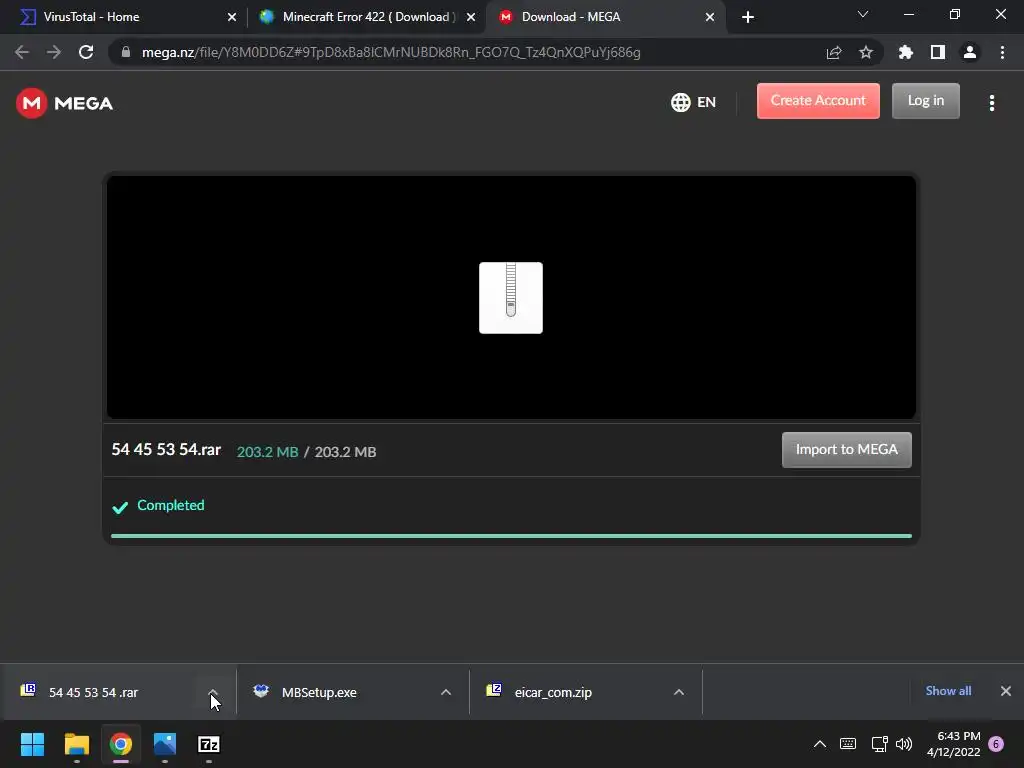Open volume control tray icon
1024x768 pixels.
[x=904, y=744]
